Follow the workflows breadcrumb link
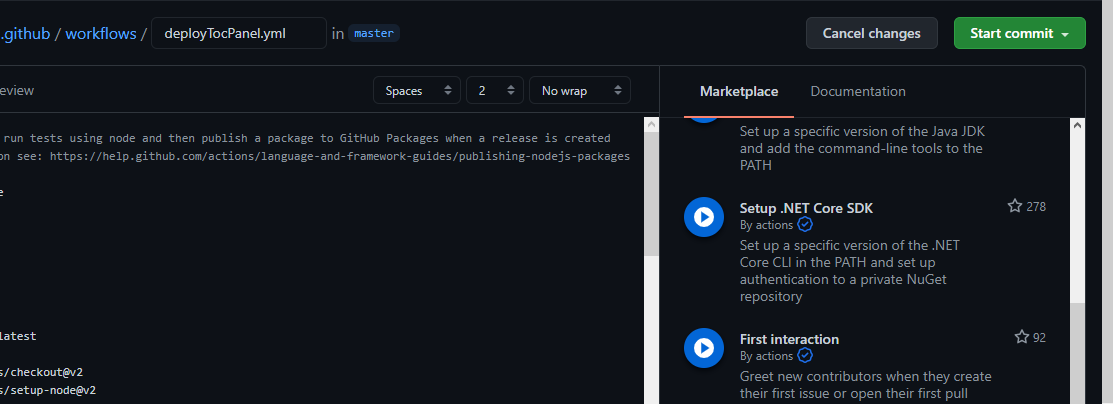The height and width of the screenshot is (404, 1113). [101, 33]
